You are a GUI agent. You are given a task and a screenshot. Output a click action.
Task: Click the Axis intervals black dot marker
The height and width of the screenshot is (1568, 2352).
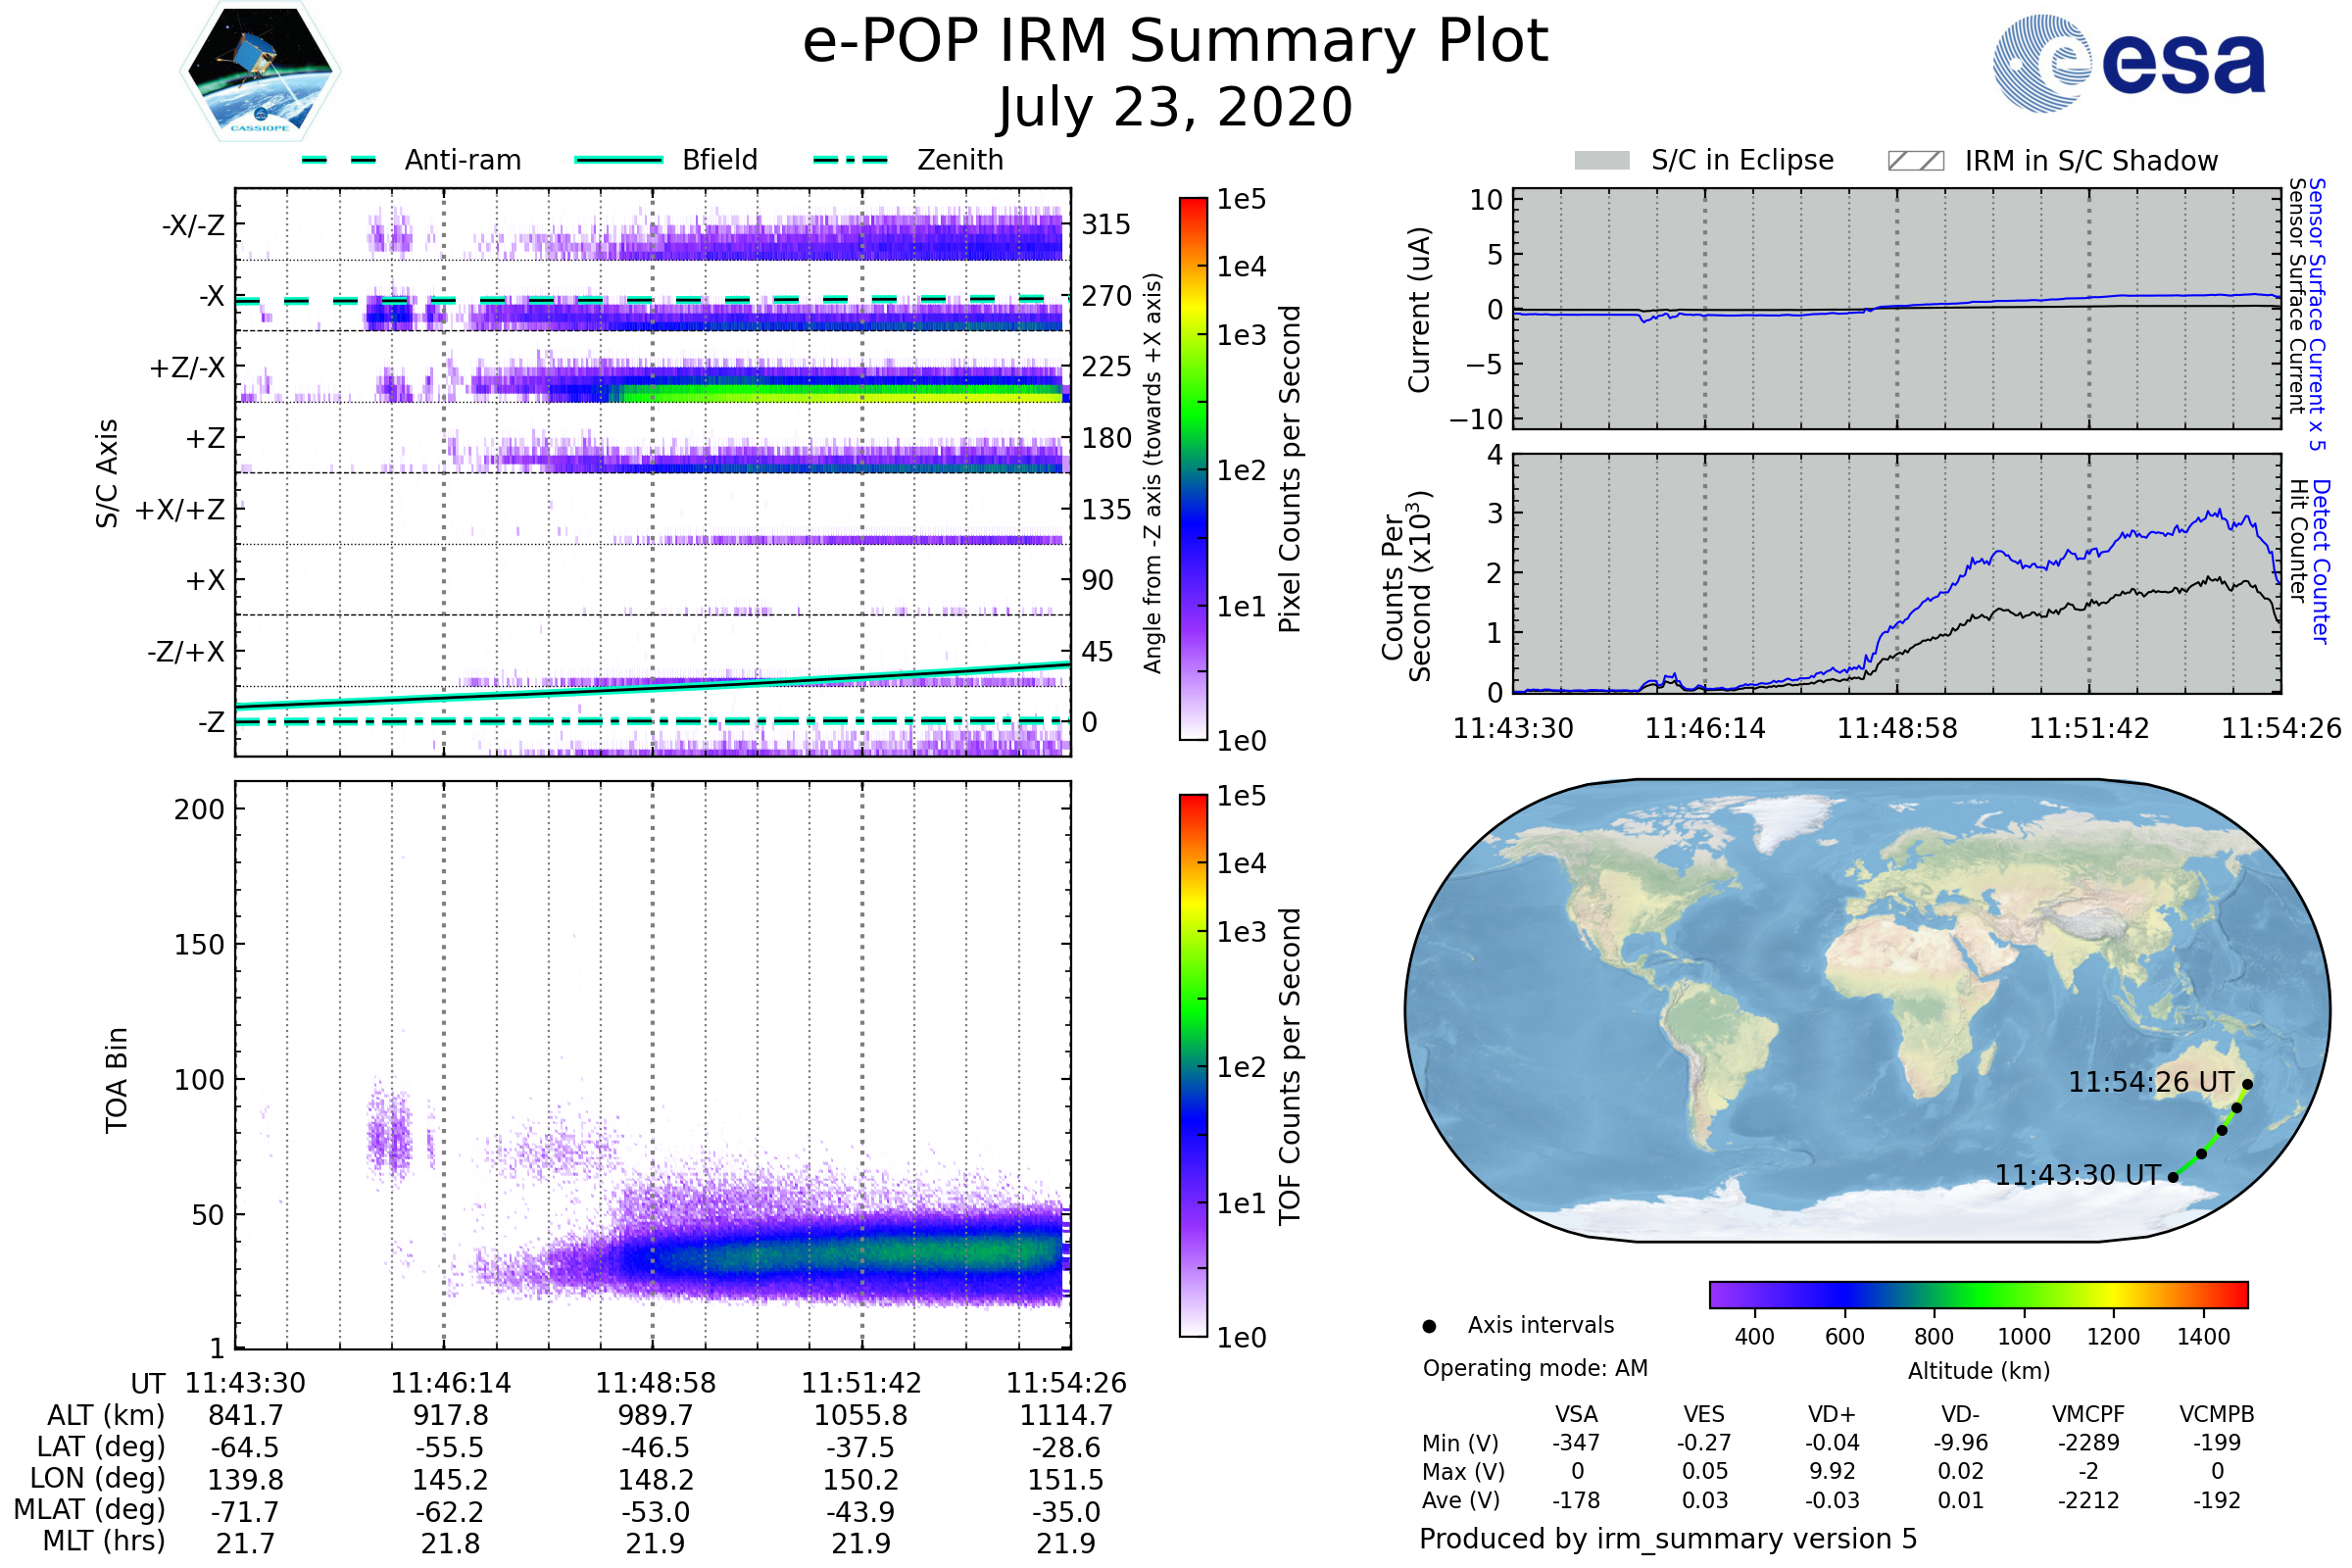click(x=1429, y=1327)
